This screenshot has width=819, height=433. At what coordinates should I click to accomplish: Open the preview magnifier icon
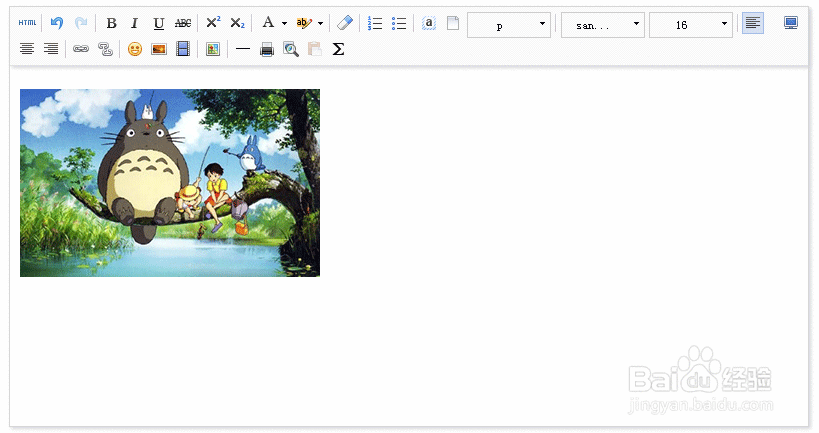291,50
